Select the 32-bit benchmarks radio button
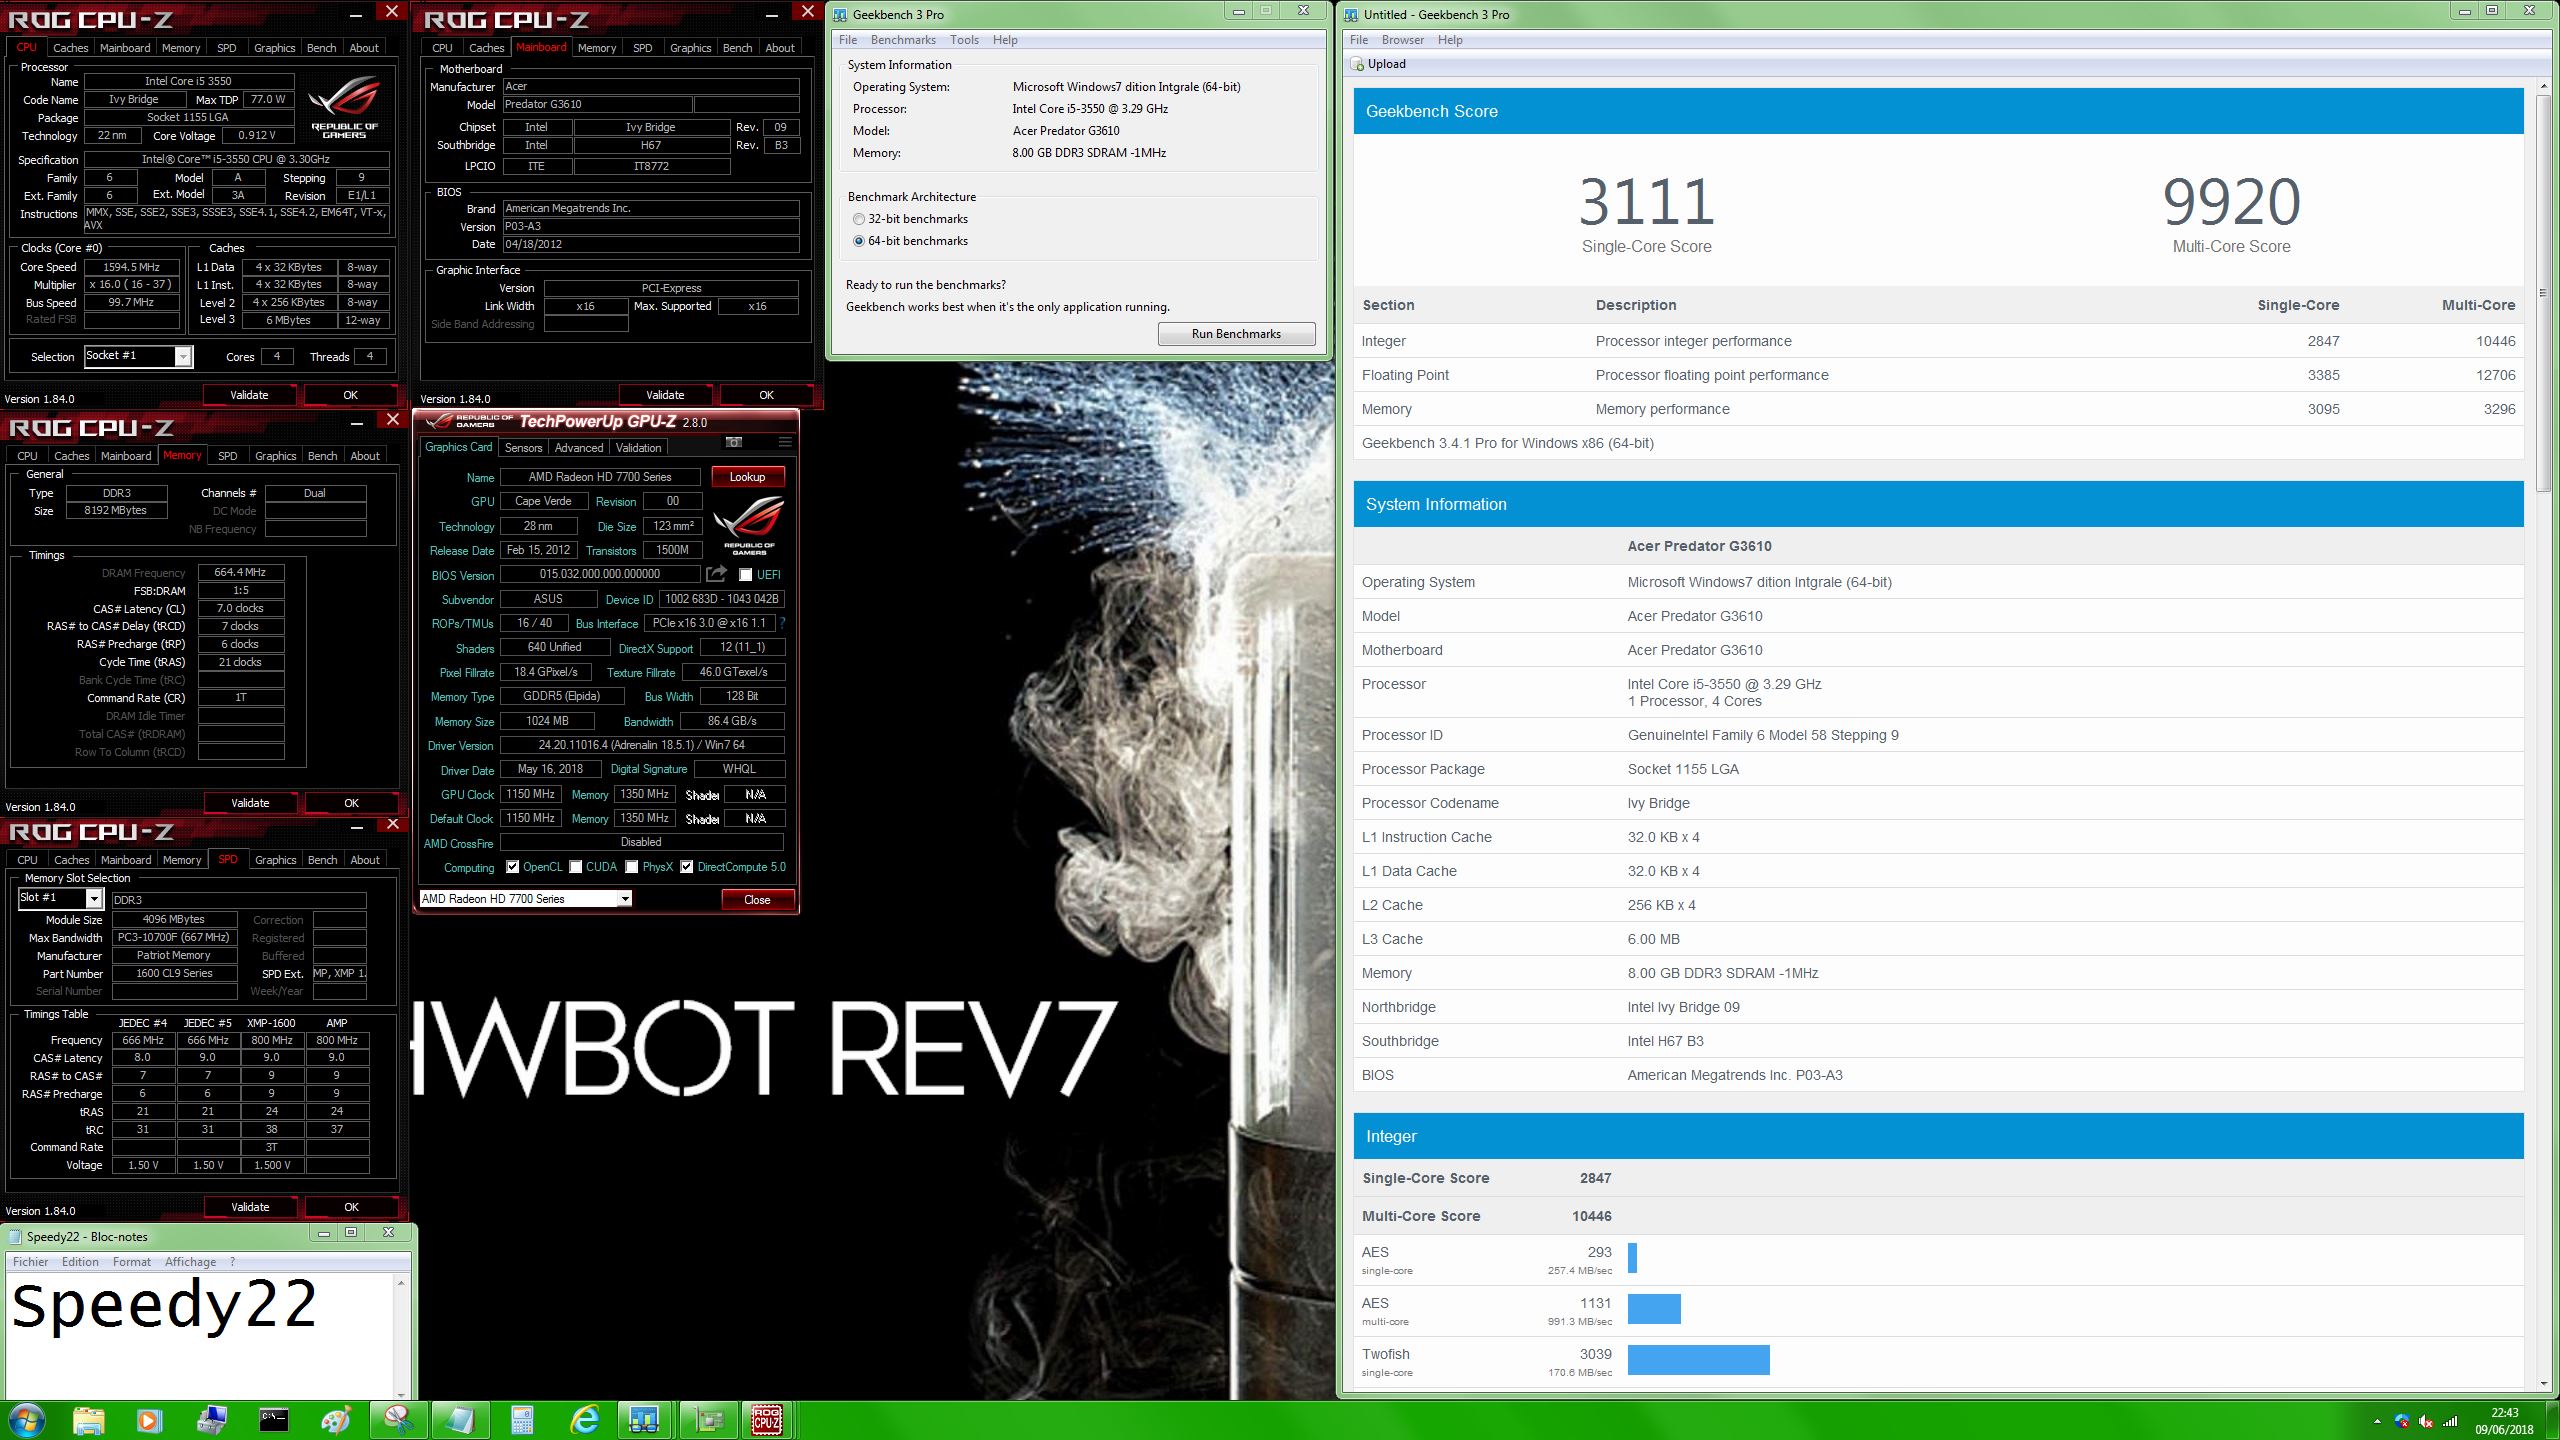 pos(858,219)
